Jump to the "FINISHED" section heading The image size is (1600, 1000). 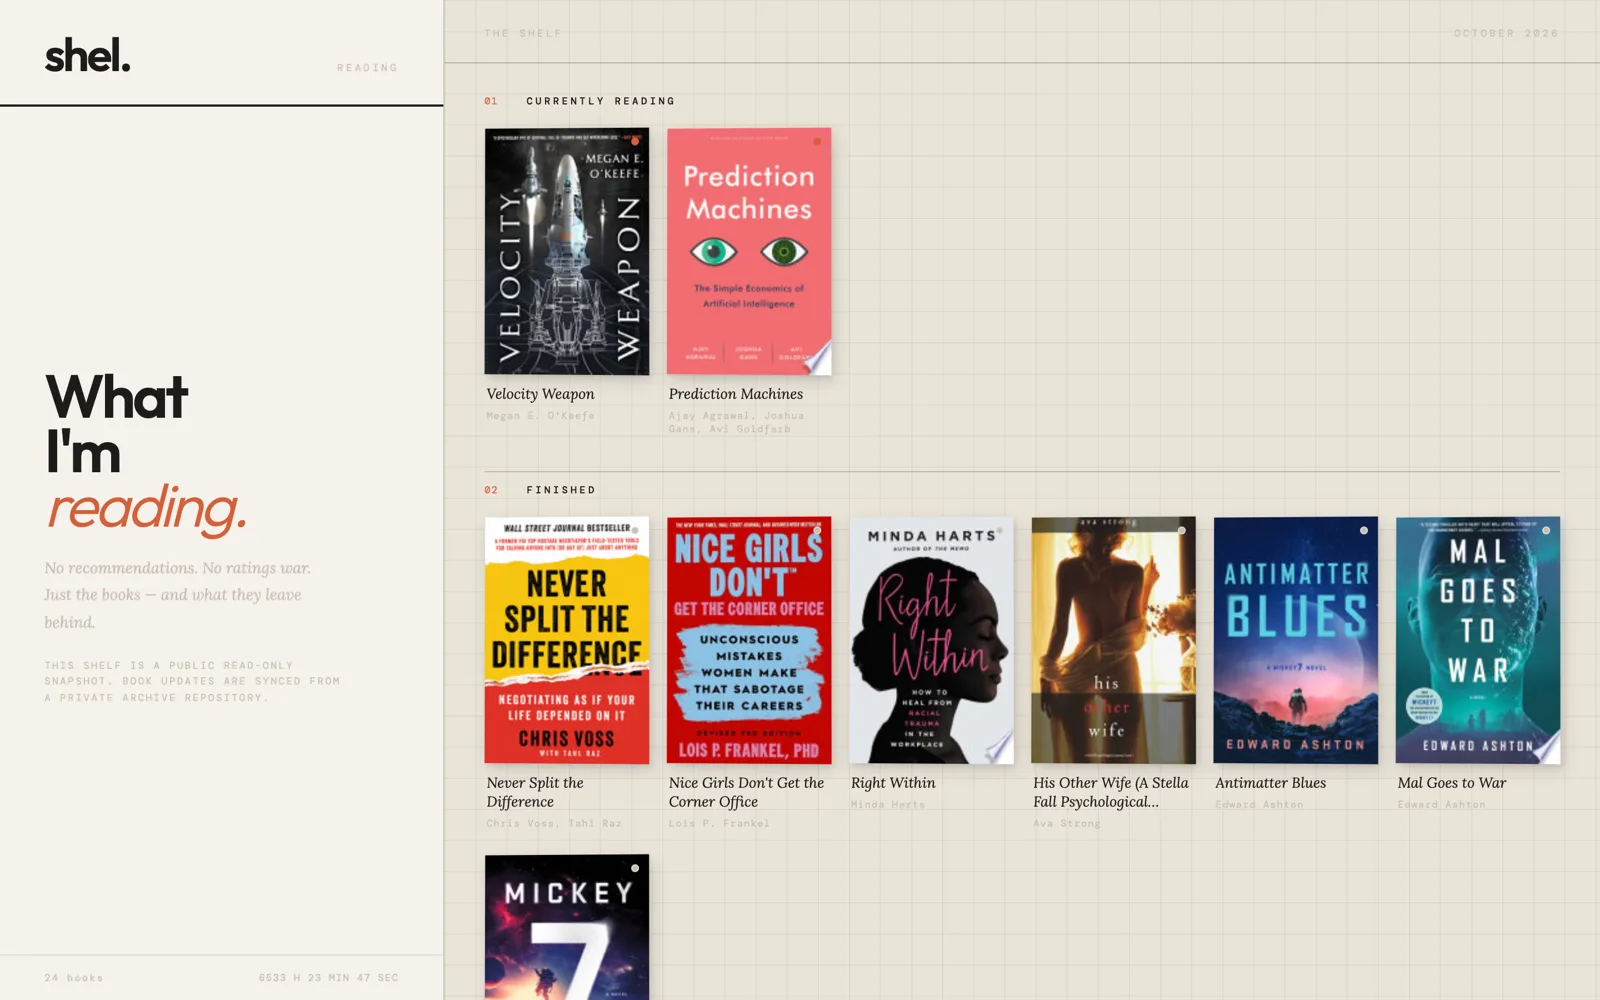(561, 490)
